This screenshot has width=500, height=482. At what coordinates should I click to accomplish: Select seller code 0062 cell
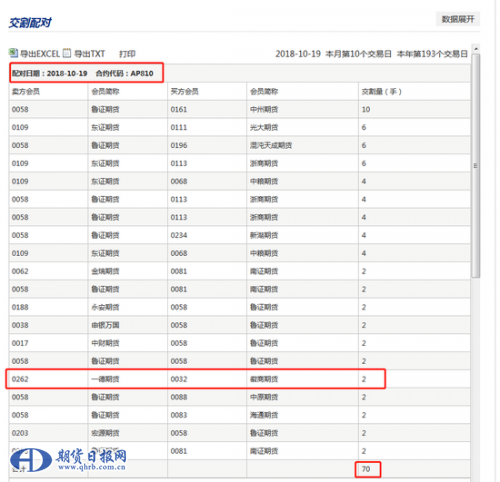coord(48,272)
